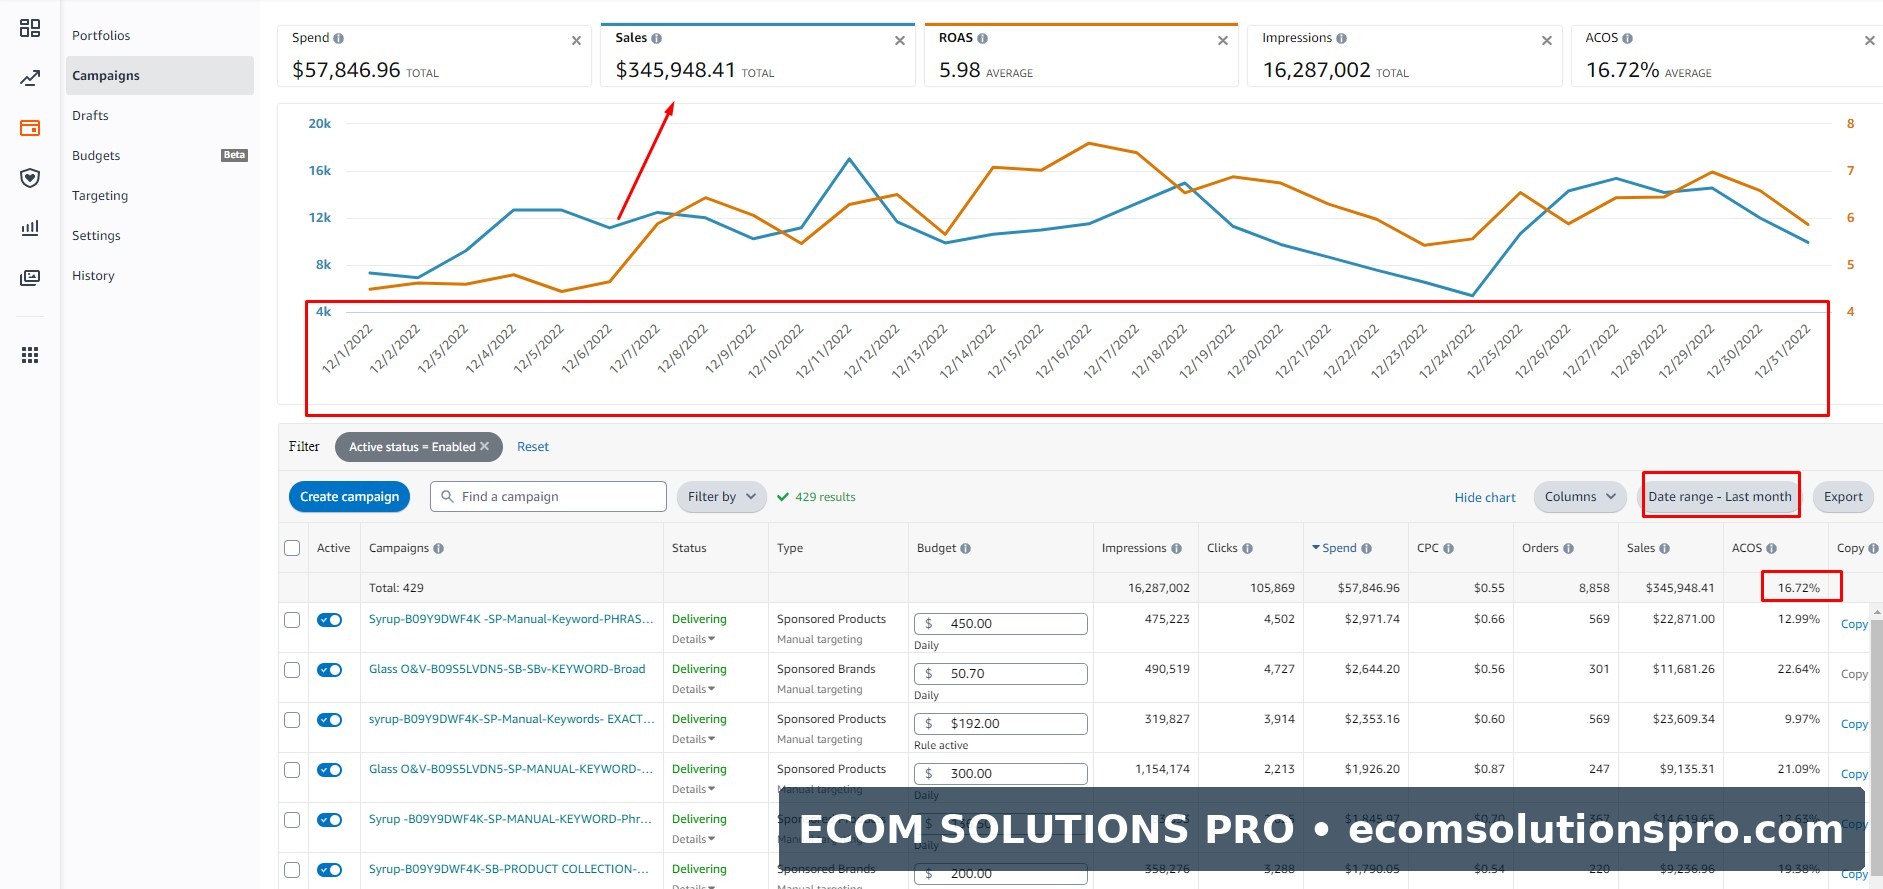The width and height of the screenshot is (1883, 889).
Task: Close the Sales metric card
Action: click(900, 41)
